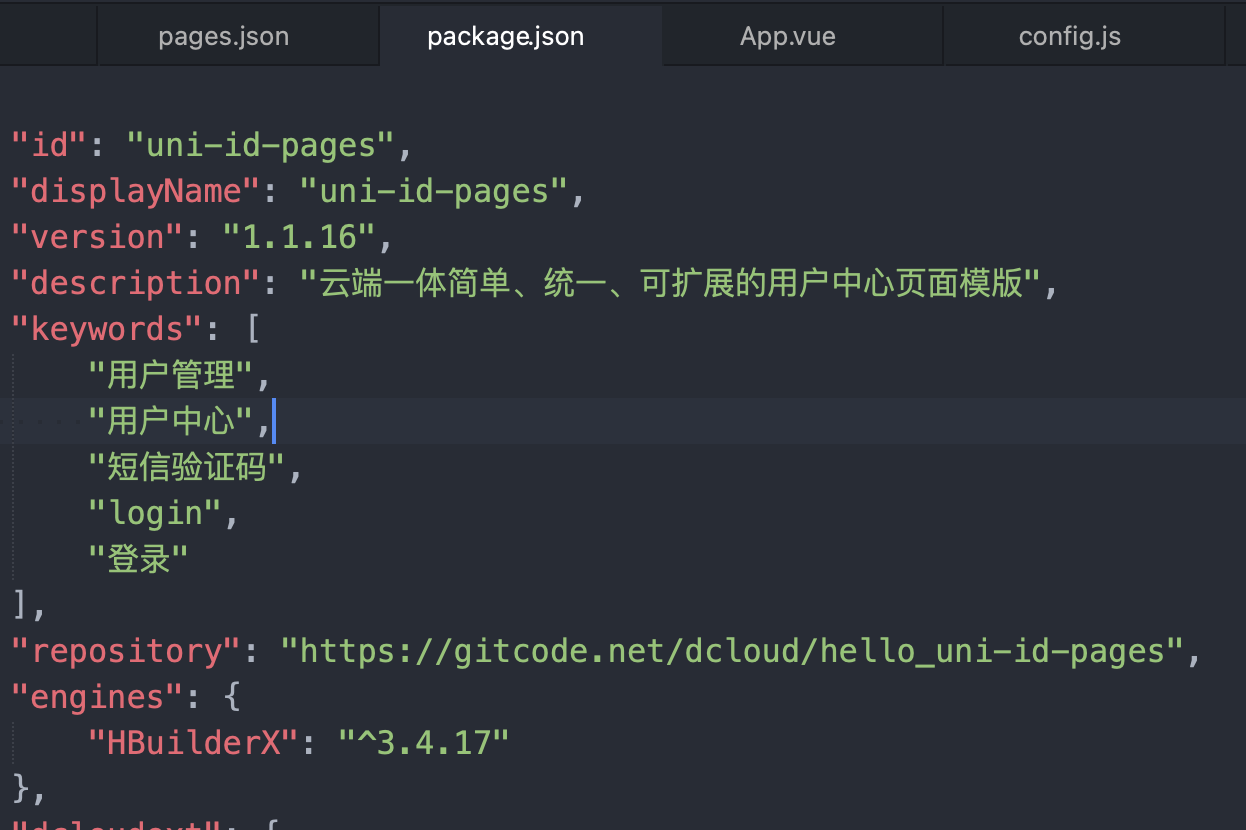Select the package.json tab
Viewport: 1246px width, 830px height.
[505, 37]
